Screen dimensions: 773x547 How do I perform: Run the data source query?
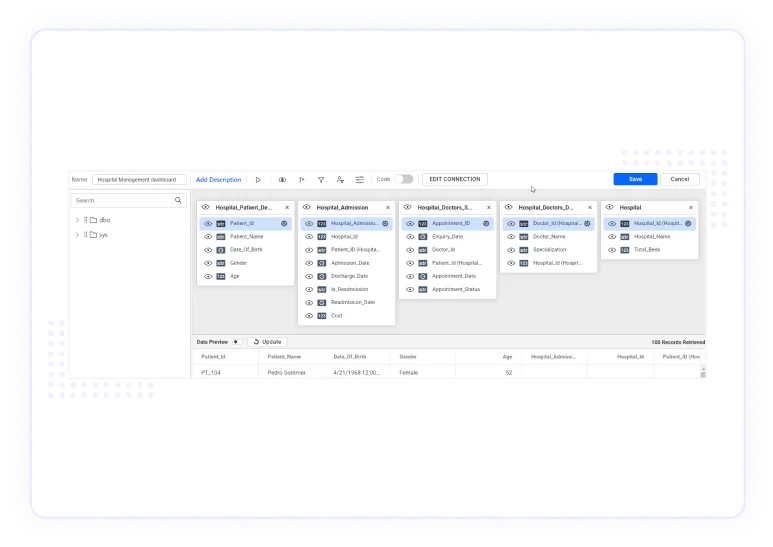[258, 180]
